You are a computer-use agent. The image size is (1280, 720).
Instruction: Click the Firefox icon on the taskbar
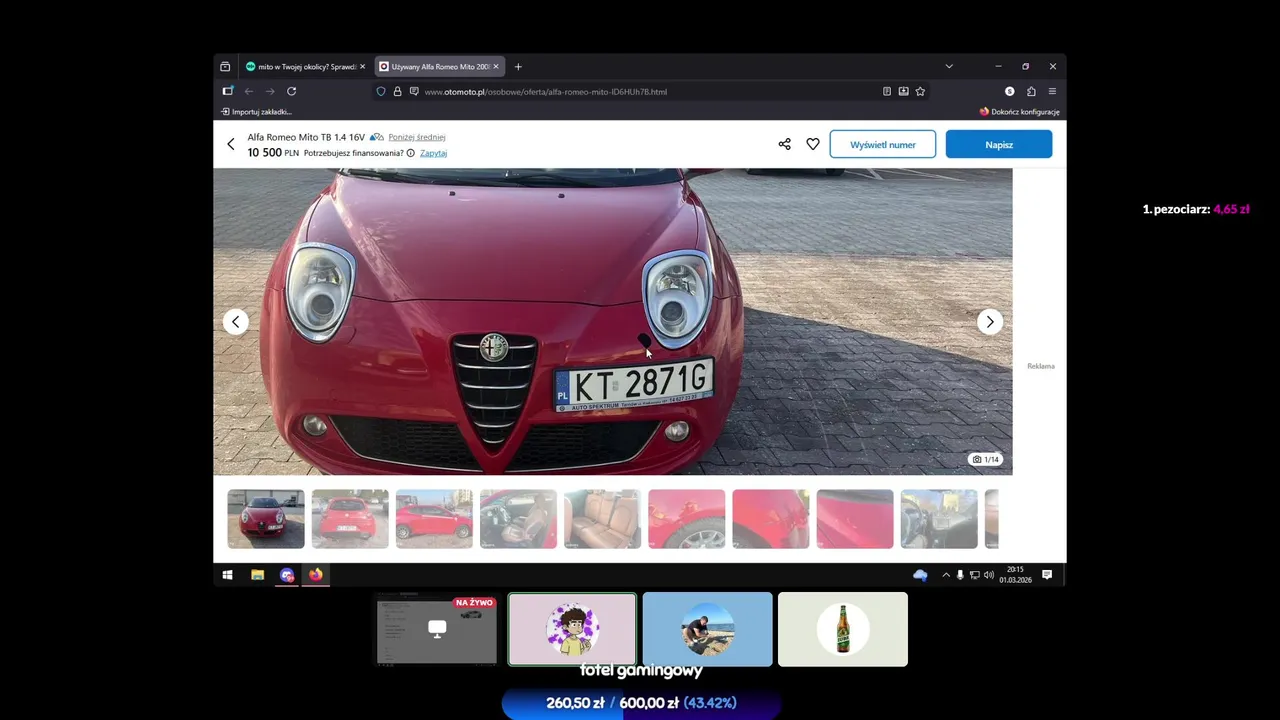tap(316, 575)
